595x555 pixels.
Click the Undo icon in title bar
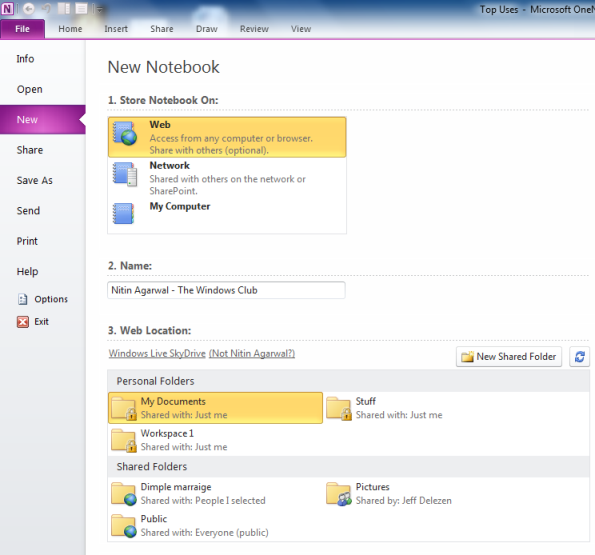point(47,9)
